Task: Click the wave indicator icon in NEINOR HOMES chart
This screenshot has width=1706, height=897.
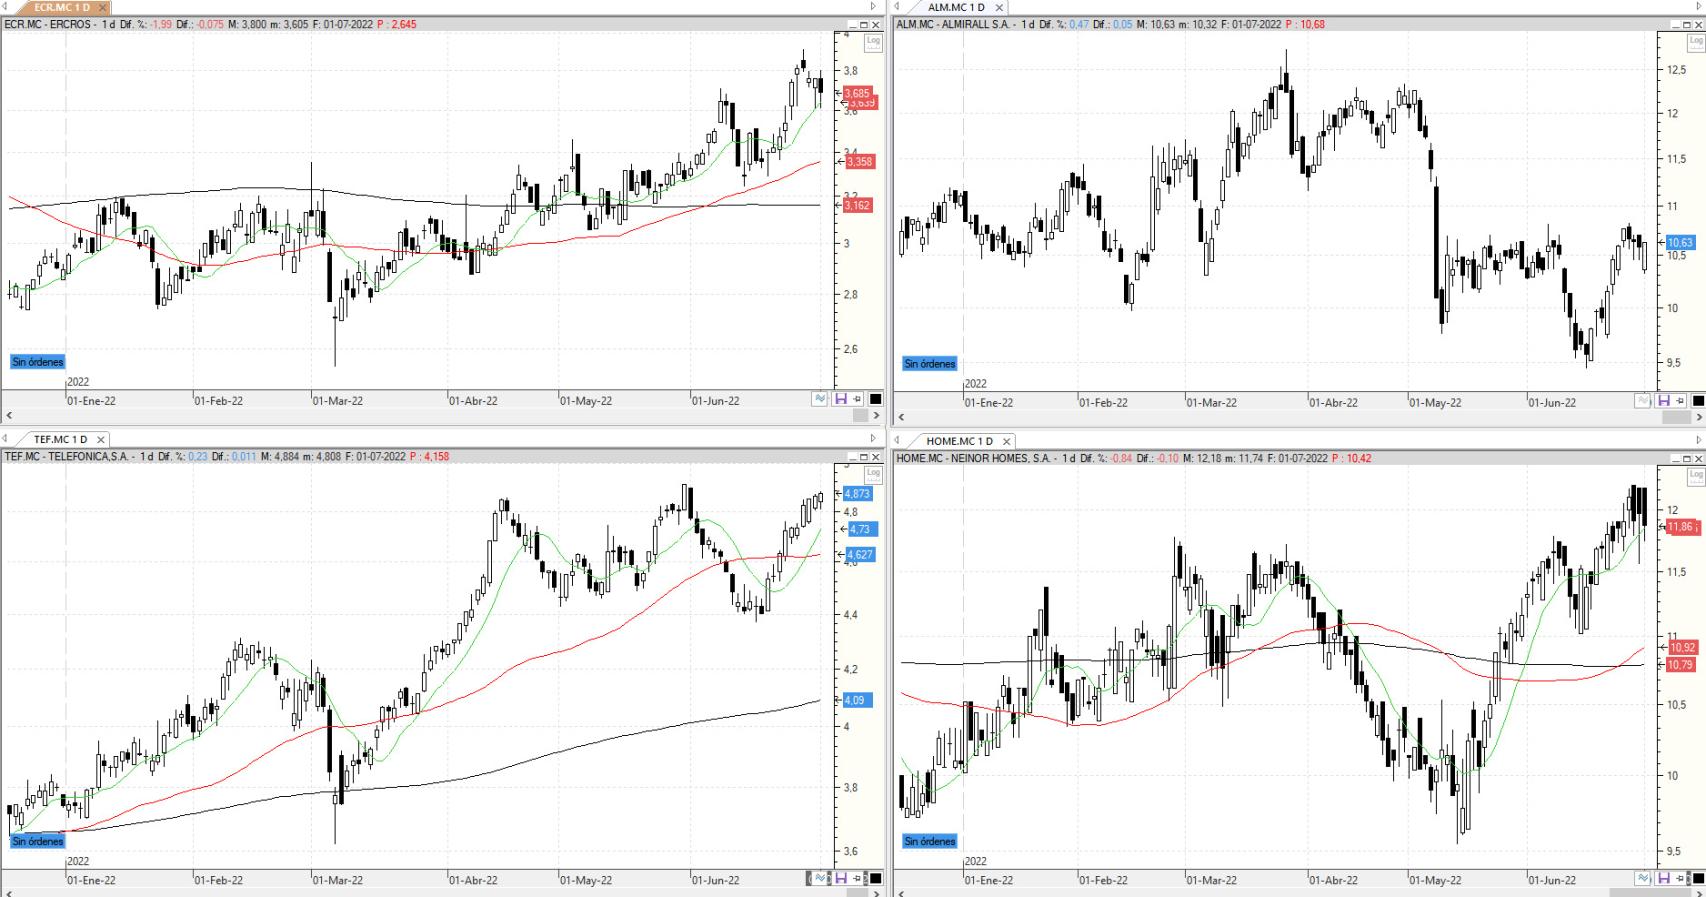Action: coord(1643,878)
